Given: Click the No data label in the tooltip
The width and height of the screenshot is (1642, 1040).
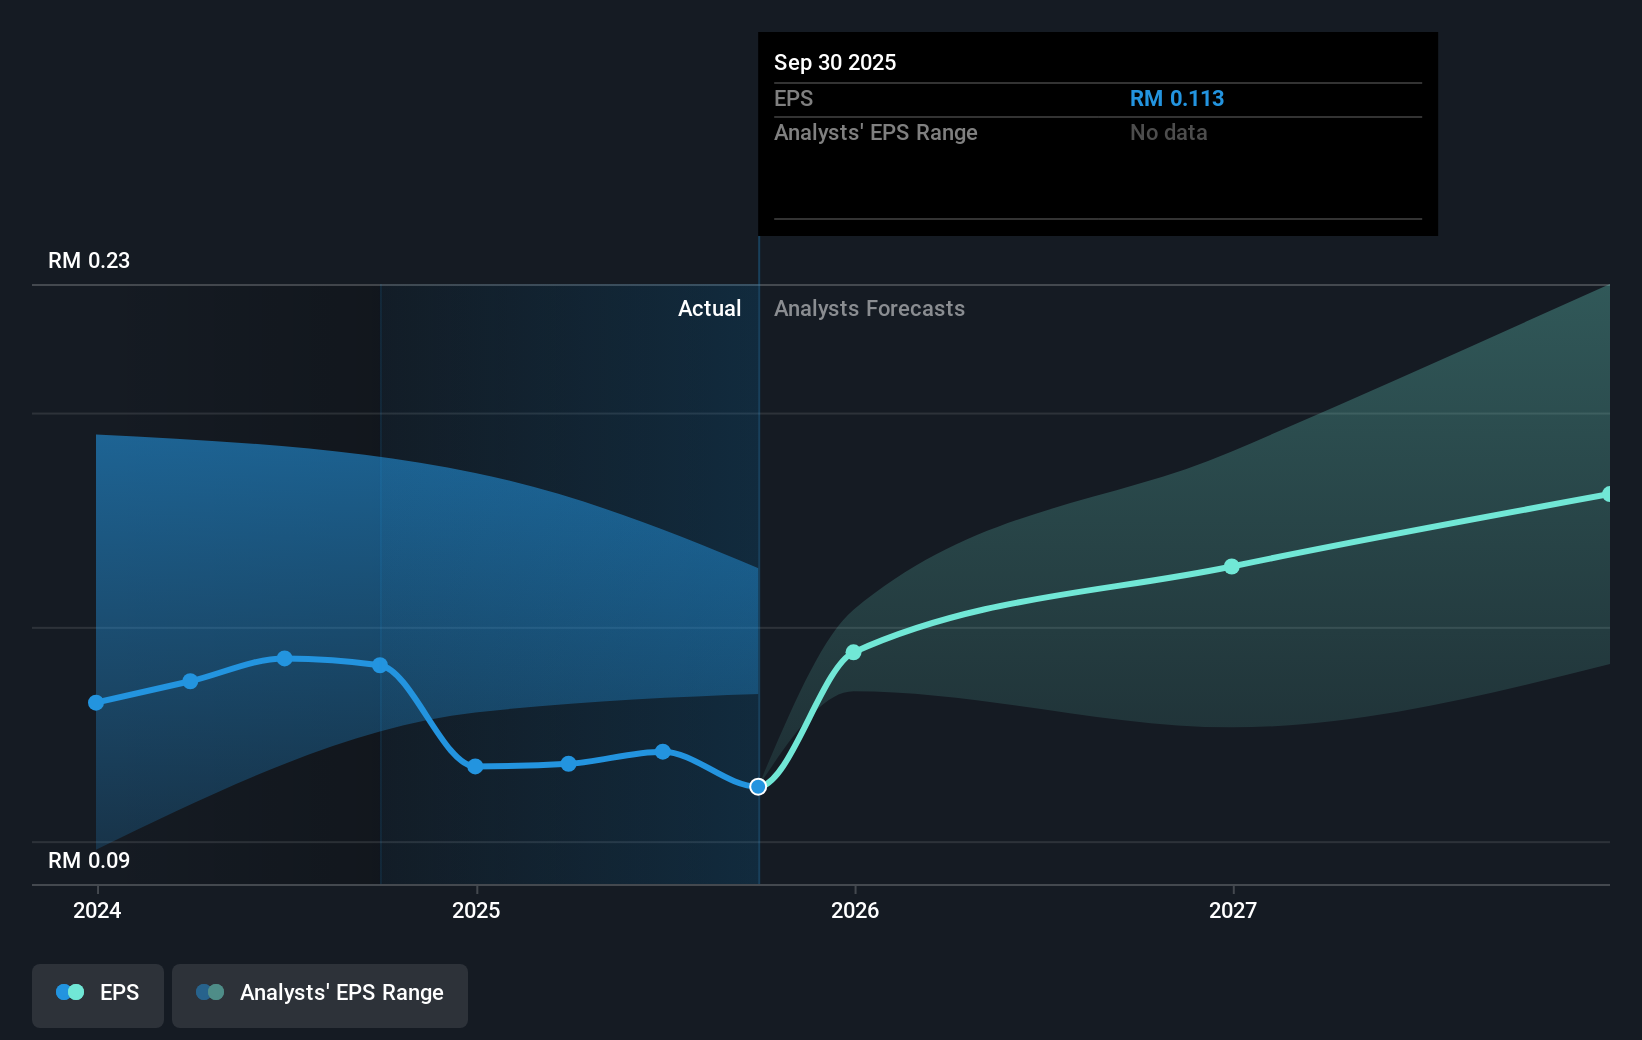Looking at the screenshot, I should (1168, 132).
